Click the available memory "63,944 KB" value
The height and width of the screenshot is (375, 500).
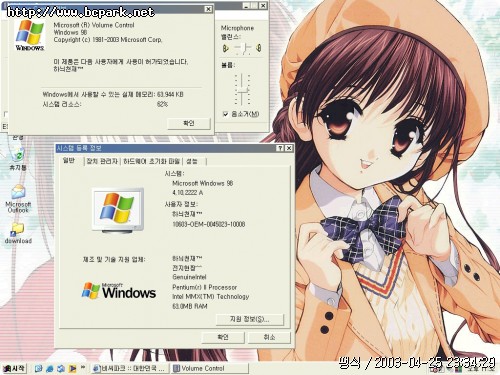click(x=170, y=94)
